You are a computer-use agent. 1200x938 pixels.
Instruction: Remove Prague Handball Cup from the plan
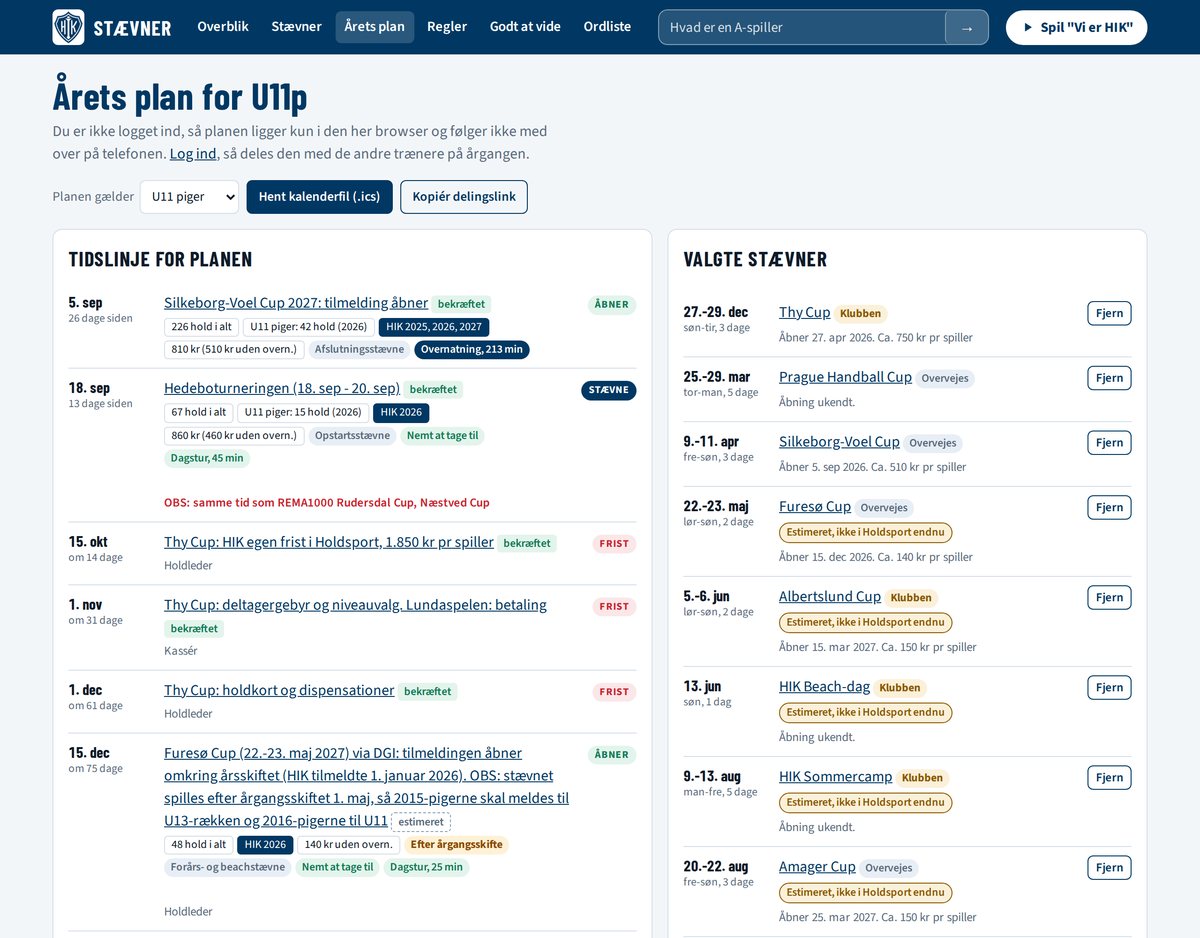[x=1109, y=378]
